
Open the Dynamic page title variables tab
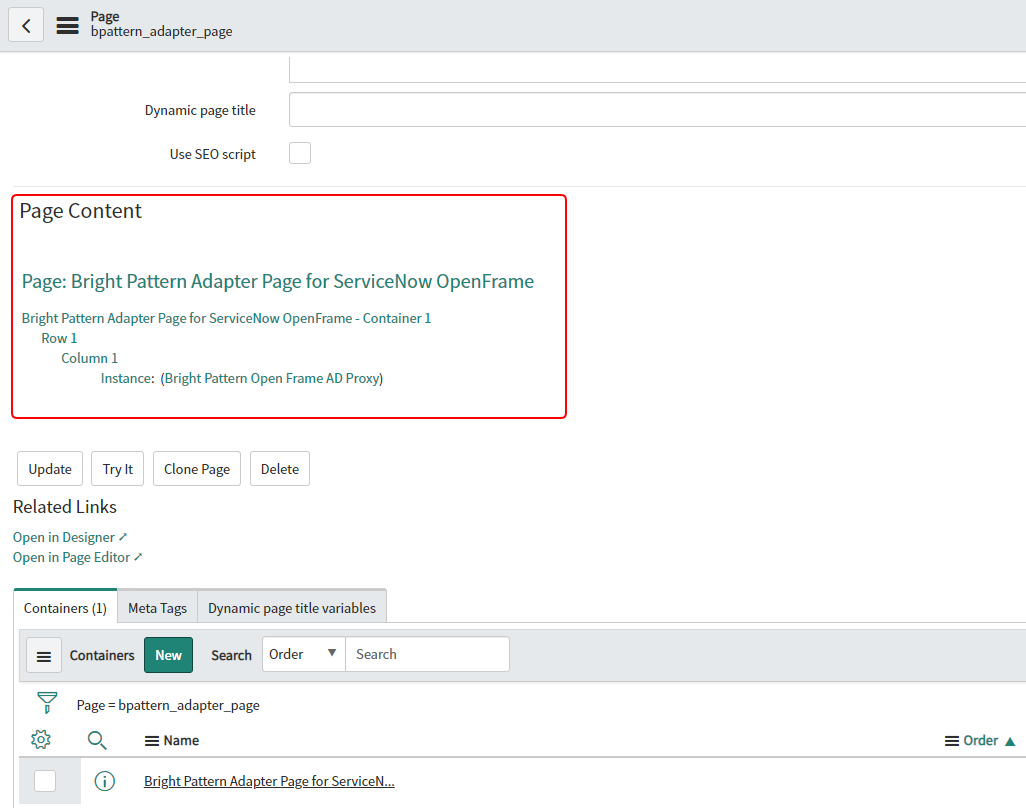click(x=292, y=608)
